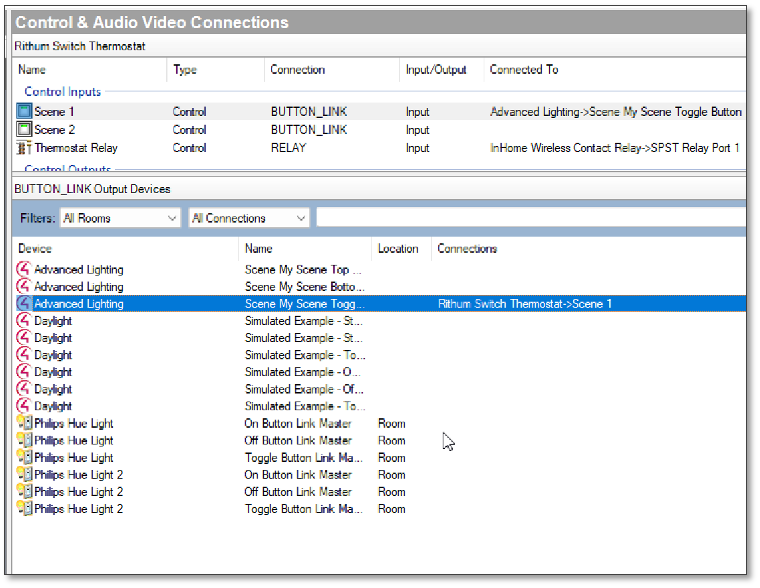The width and height of the screenshot is (760, 588).
Task: Click the Control Inputs group label
Action: [63, 92]
